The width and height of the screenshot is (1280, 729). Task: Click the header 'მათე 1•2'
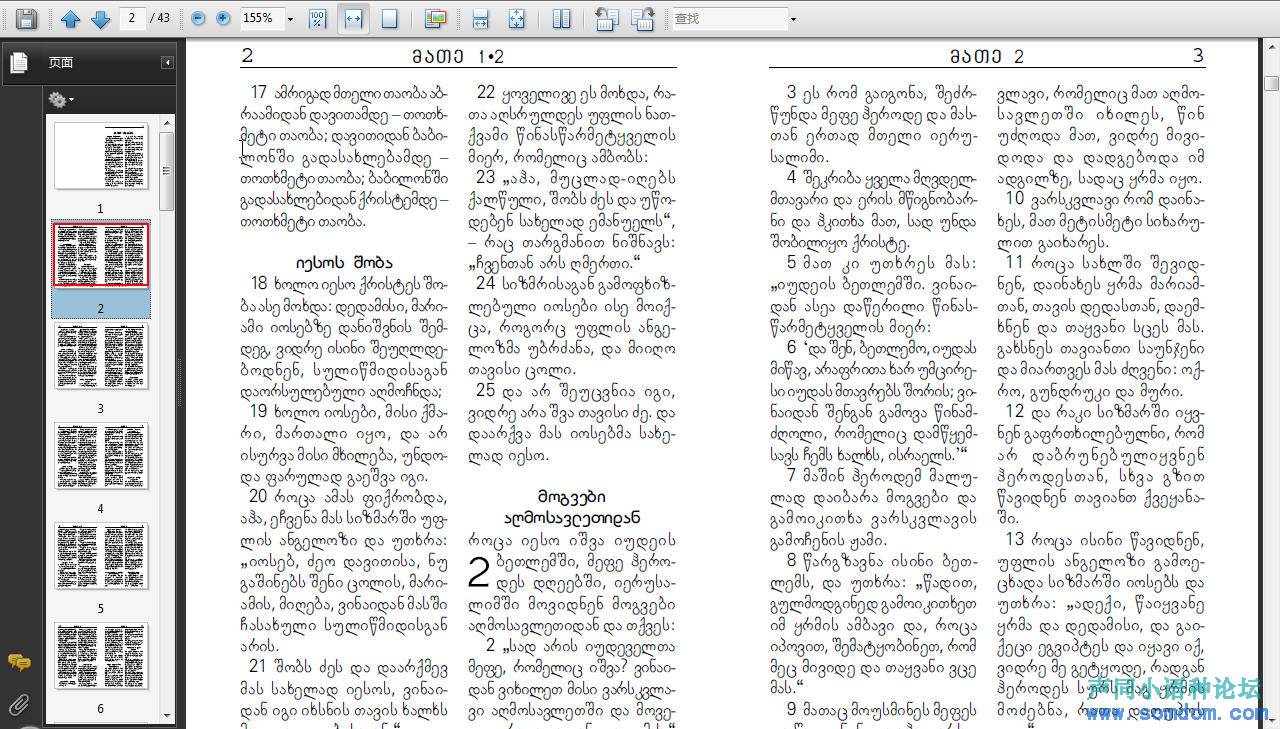[459, 56]
